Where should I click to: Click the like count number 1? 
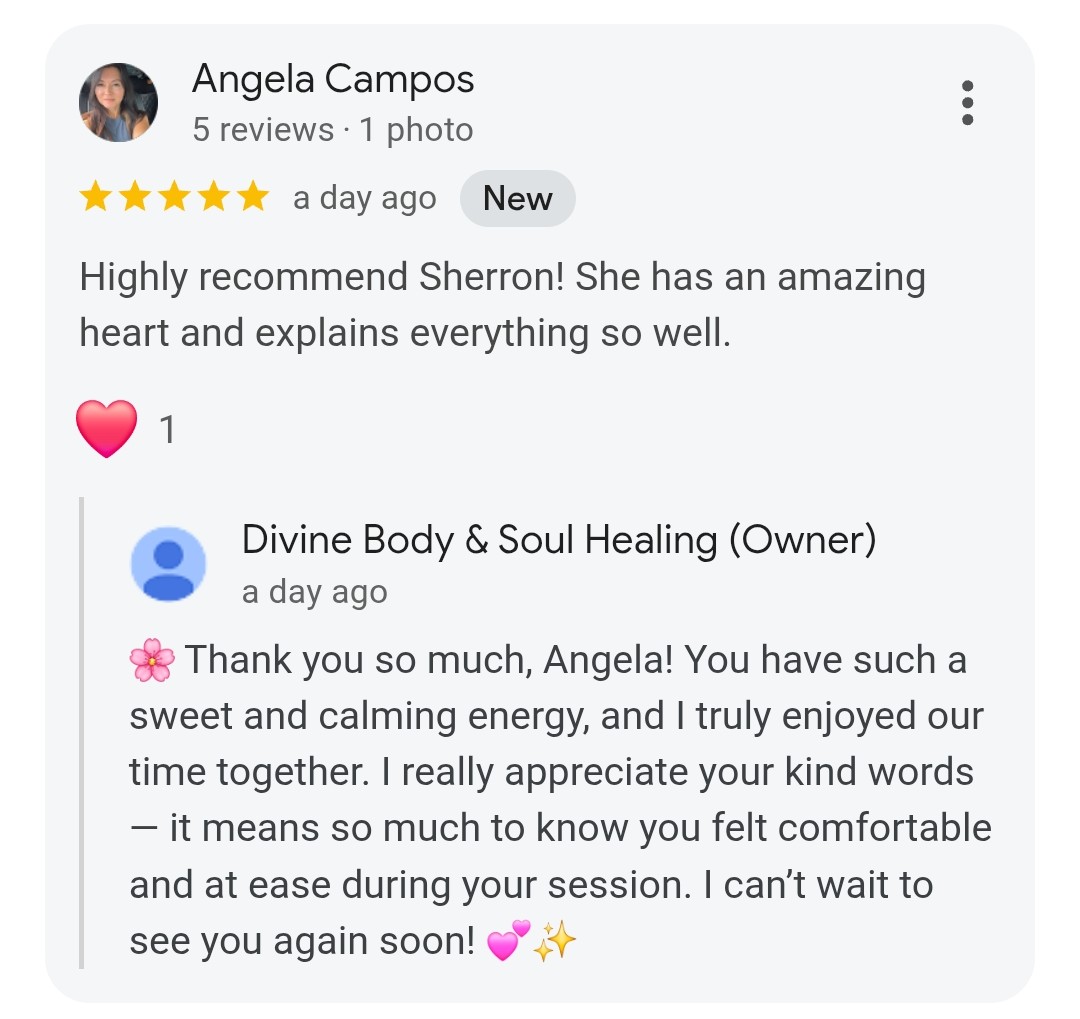click(x=167, y=430)
